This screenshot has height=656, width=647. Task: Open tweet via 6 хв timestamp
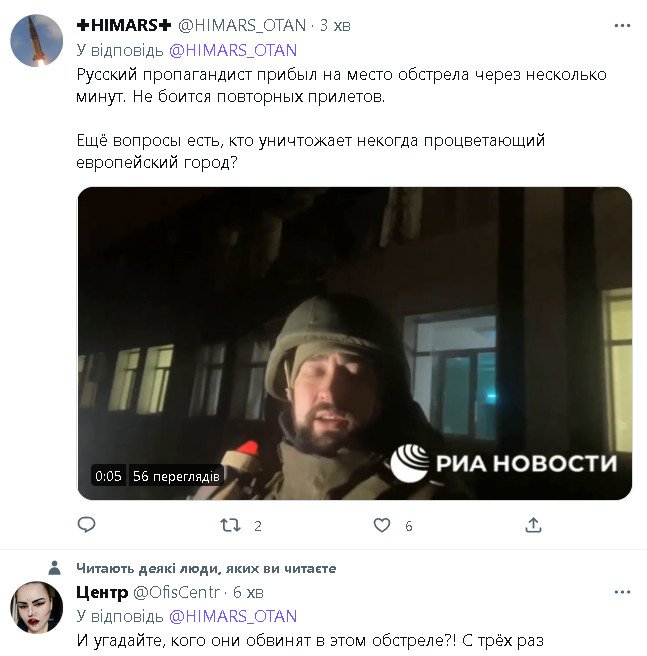248,592
